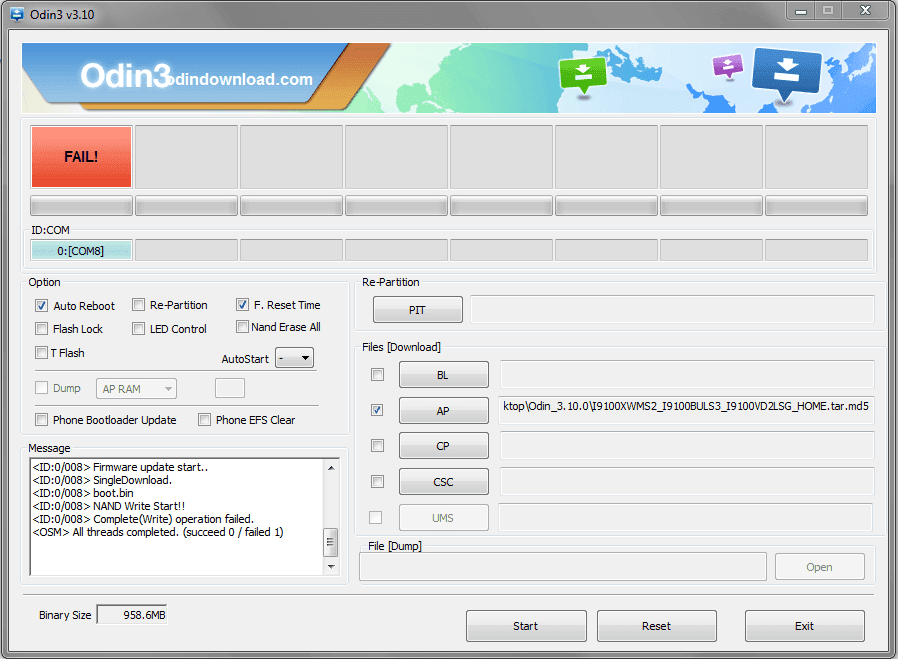
Task: Click the Start button
Action: click(526, 626)
